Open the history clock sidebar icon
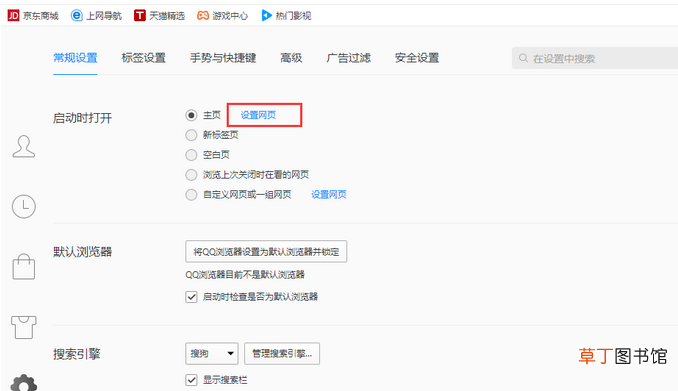678x391 pixels. pos(24,206)
